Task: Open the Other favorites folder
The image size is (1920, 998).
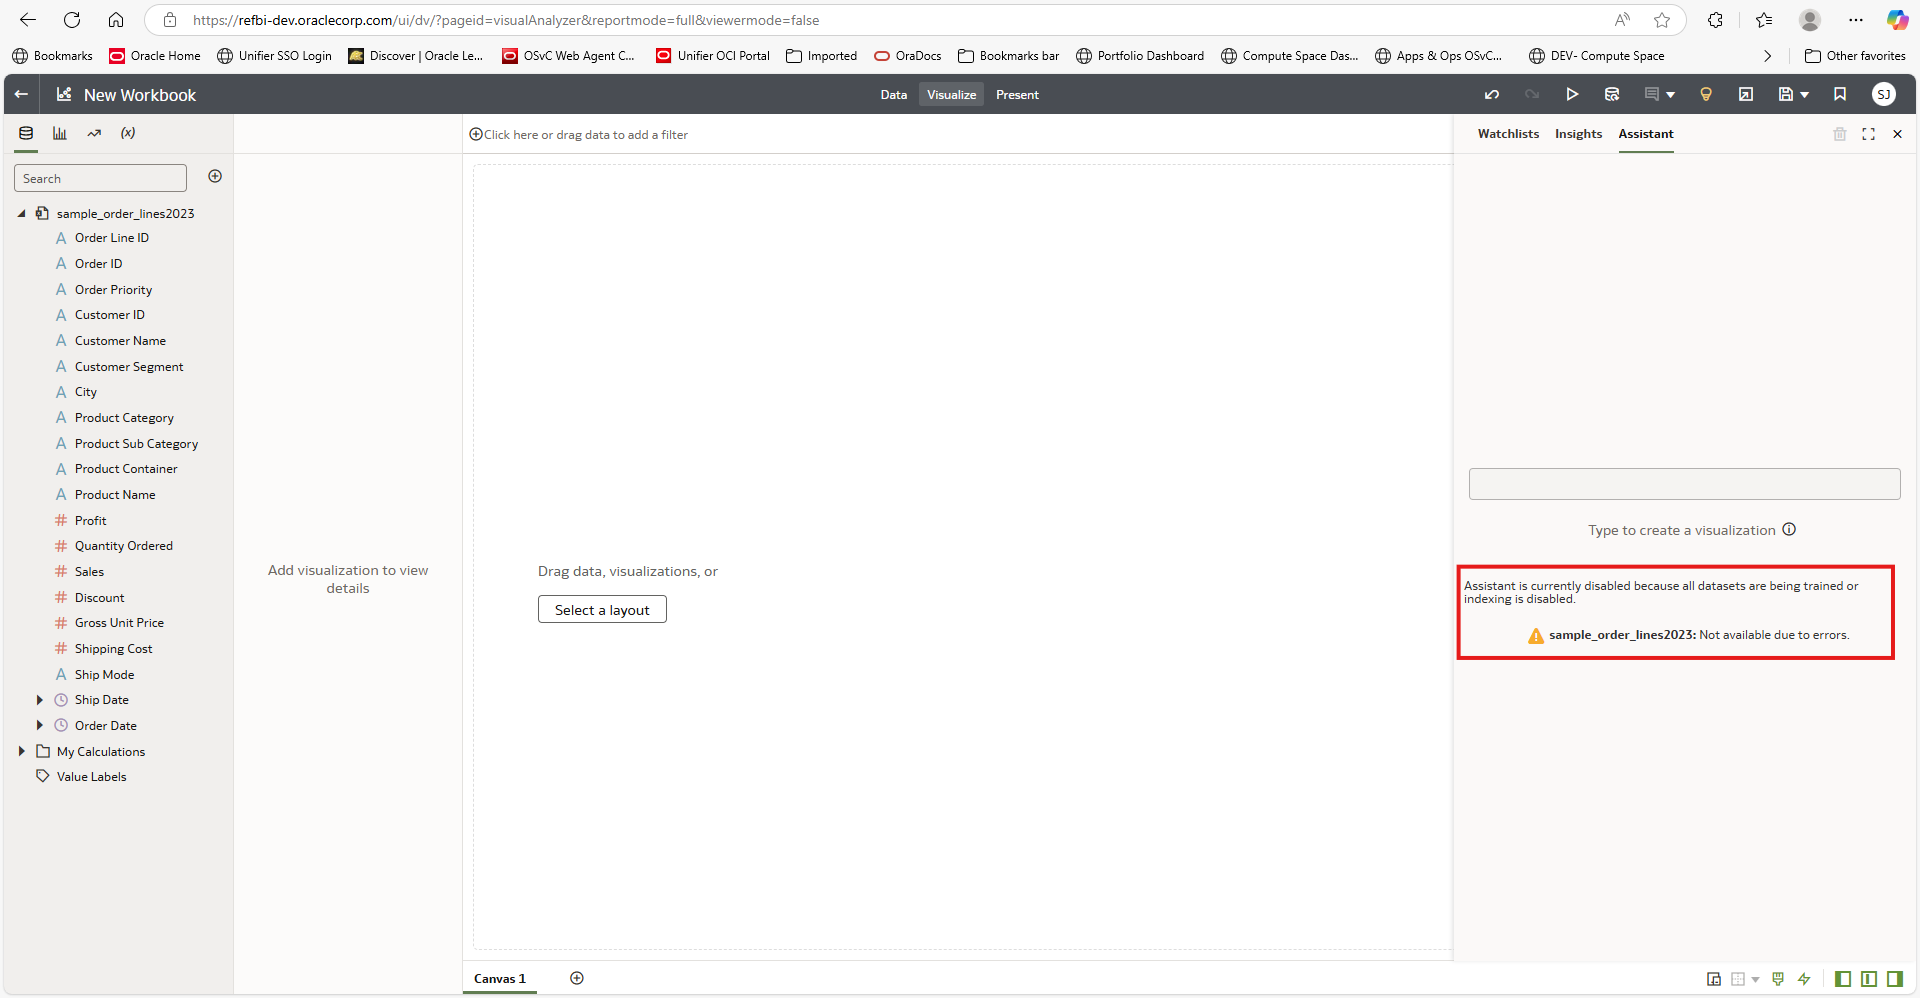Action: click(x=1855, y=56)
